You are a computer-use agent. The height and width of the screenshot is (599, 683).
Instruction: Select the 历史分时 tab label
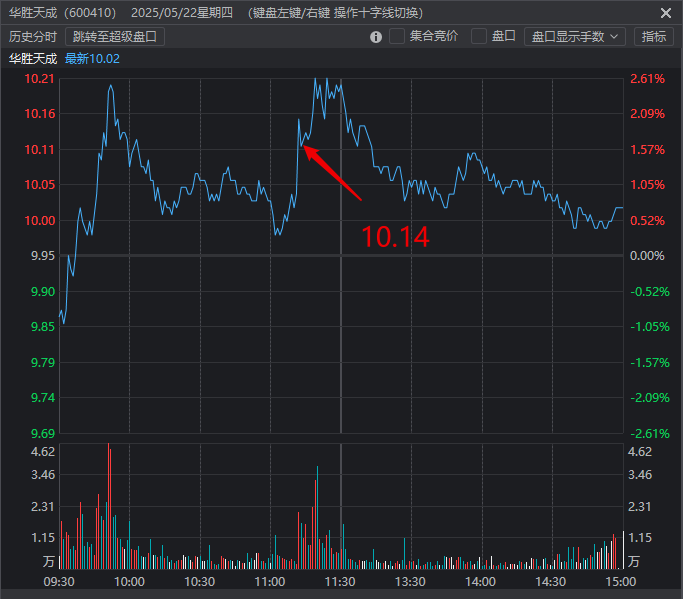pos(33,36)
